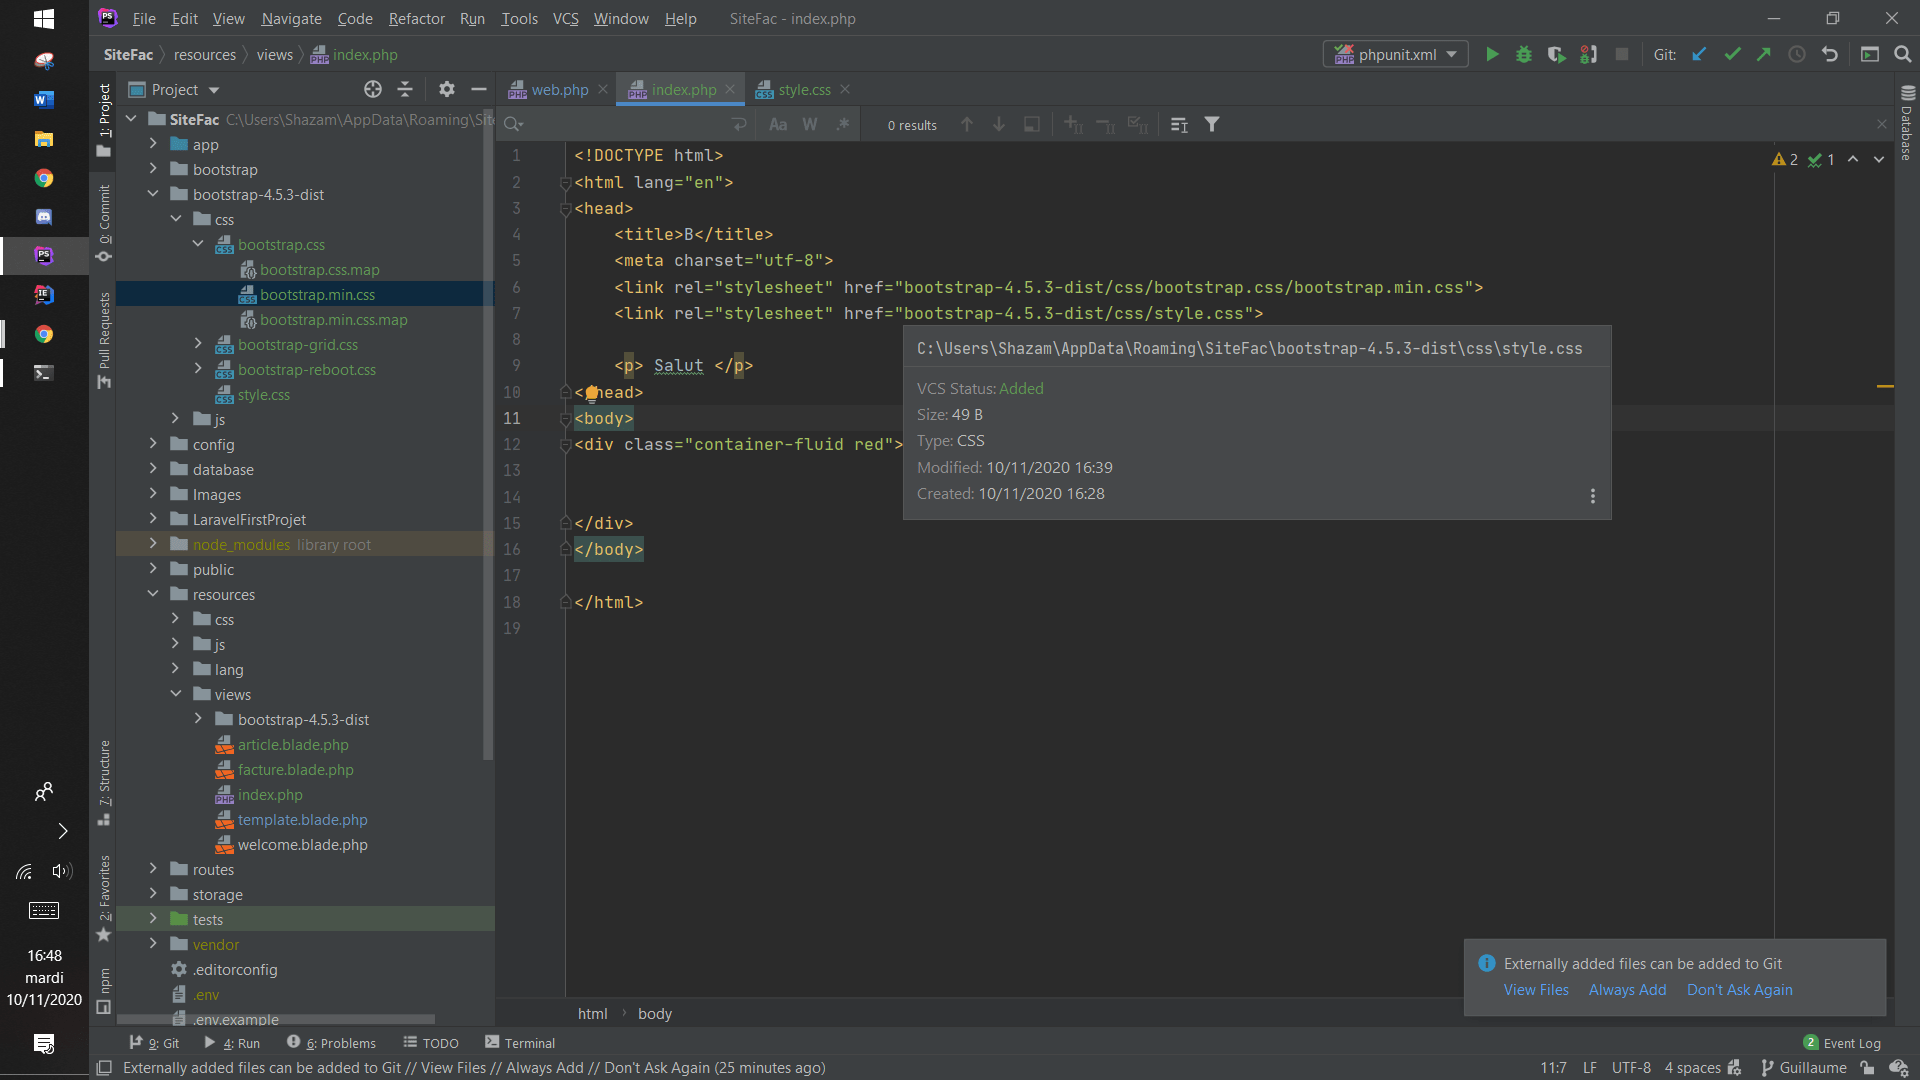Open the Navigate menu
The height and width of the screenshot is (1080, 1920).
point(291,18)
